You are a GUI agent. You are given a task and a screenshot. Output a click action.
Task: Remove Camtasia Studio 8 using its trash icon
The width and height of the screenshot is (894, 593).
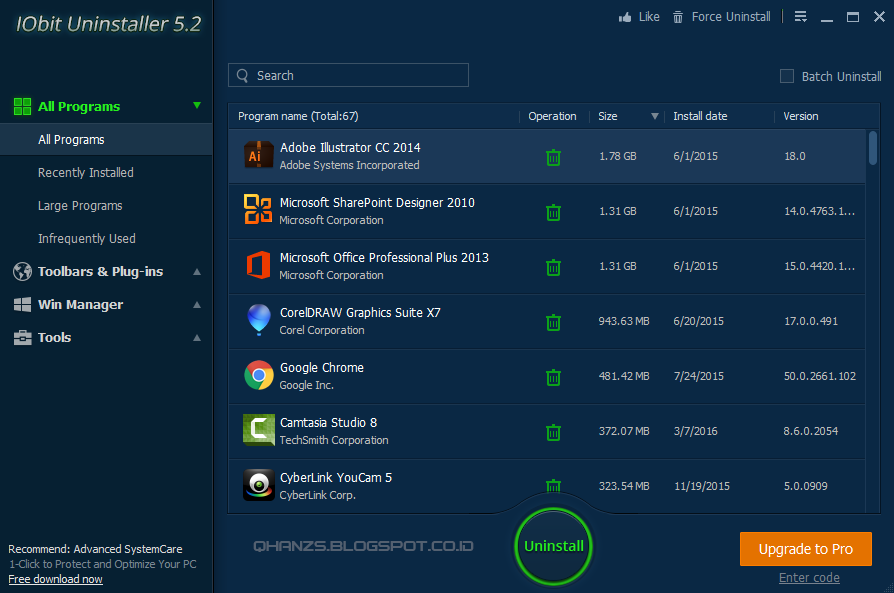coord(553,432)
